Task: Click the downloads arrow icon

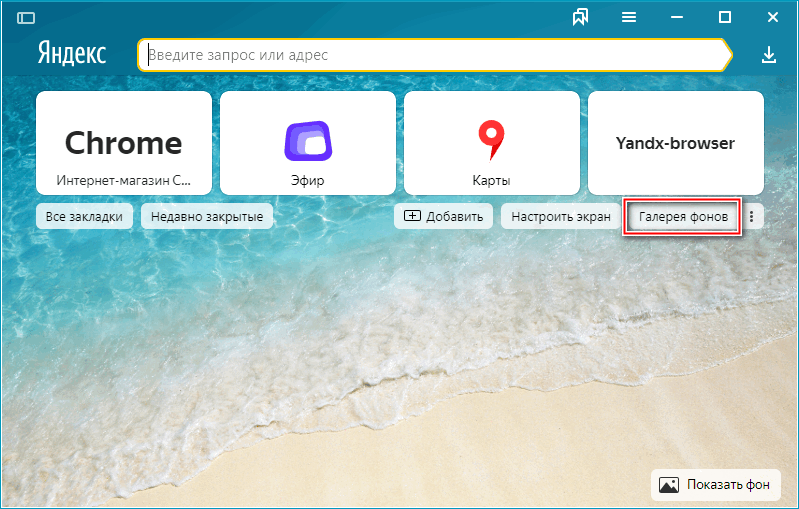Action: (768, 54)
